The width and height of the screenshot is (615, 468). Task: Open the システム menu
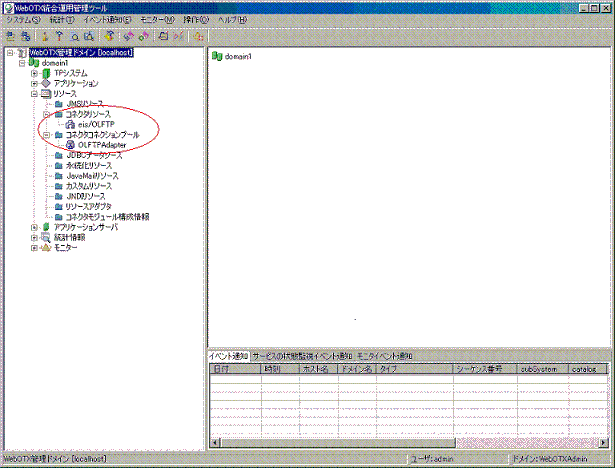[23, 20]
